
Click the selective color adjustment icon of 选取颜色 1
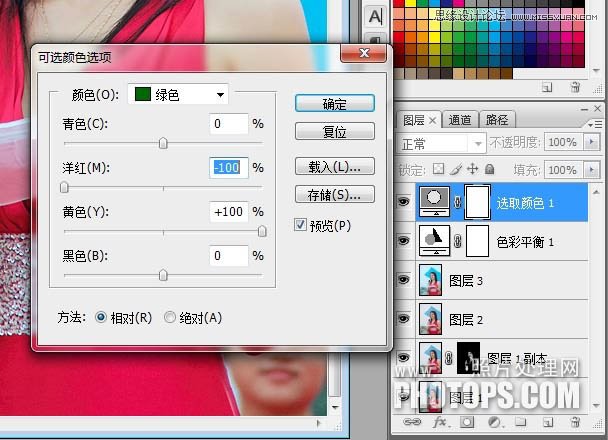point(434,202)
